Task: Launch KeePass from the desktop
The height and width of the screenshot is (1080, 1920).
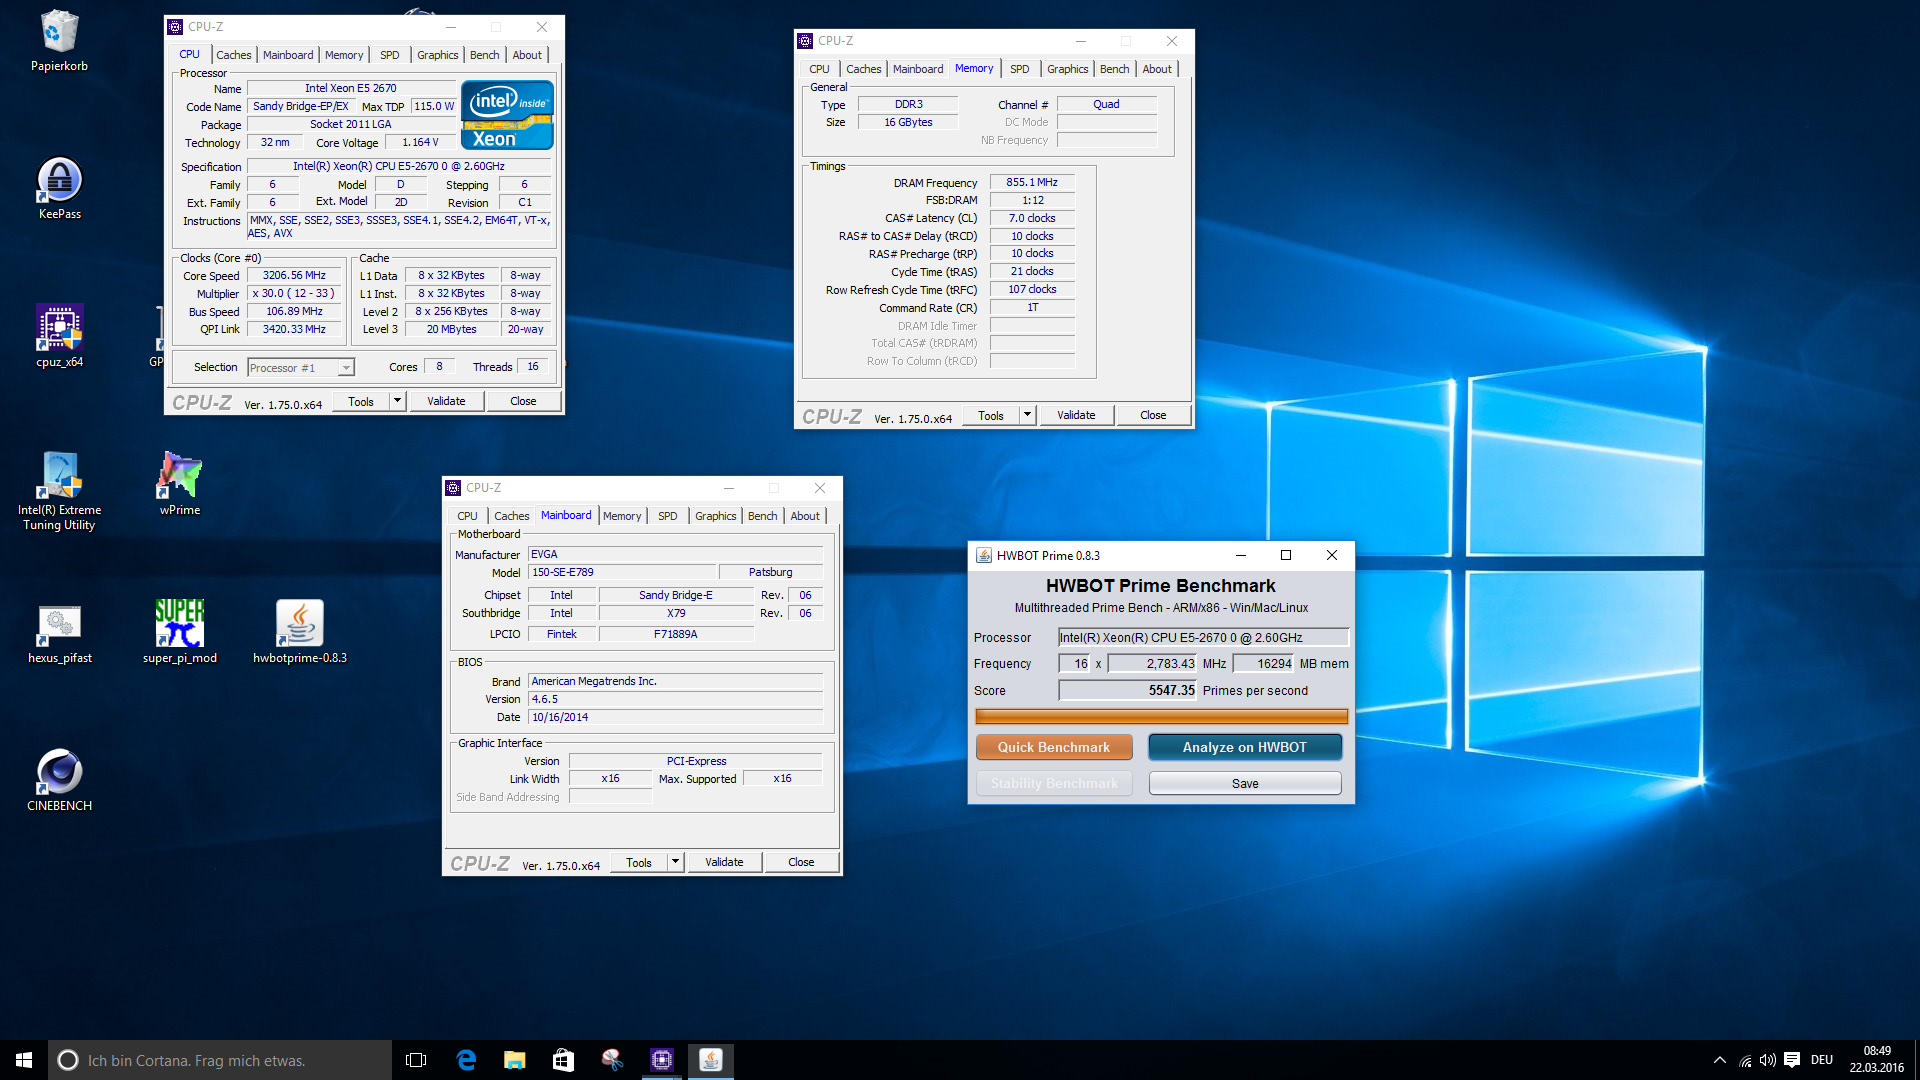Action: pyautogui.click(x=59, y=188)
